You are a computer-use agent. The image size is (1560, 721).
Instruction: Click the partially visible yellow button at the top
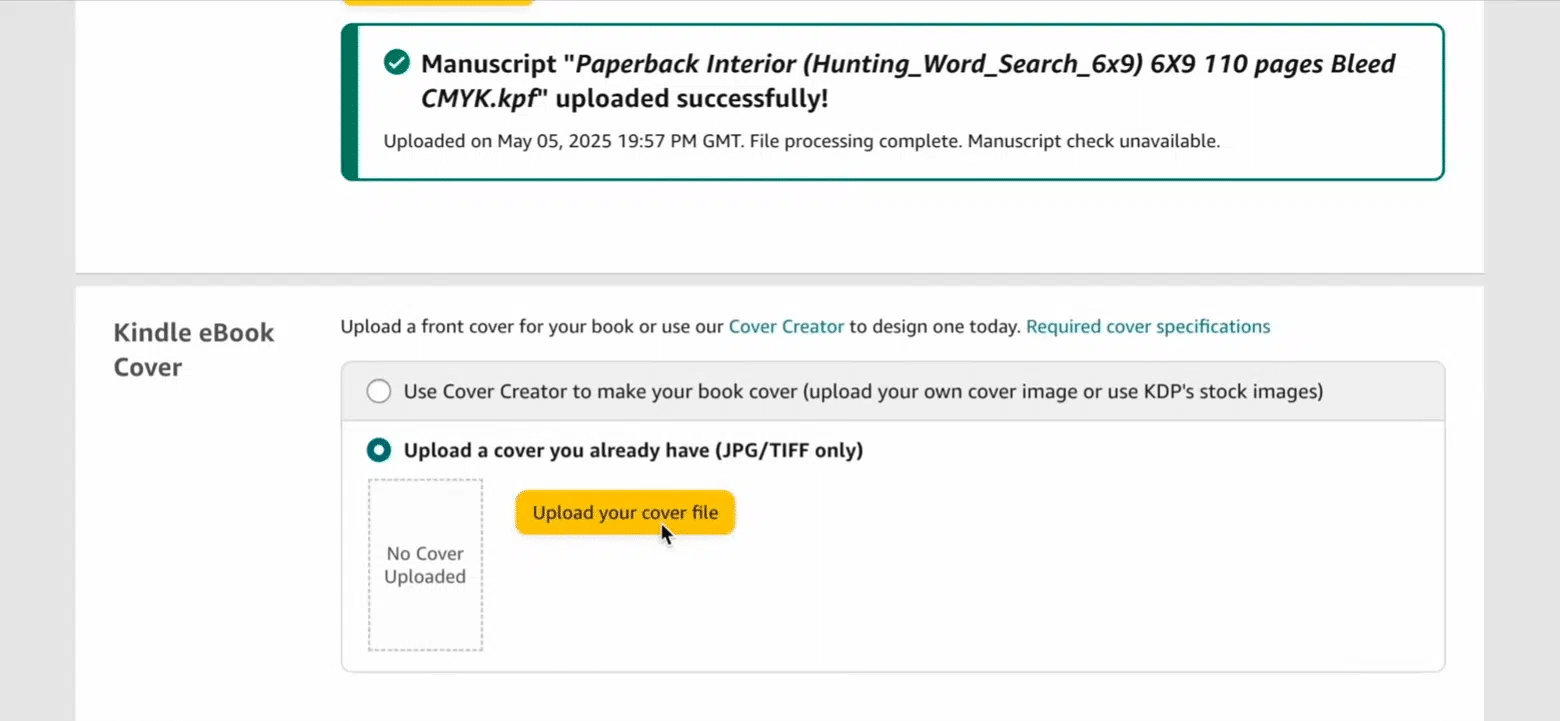point(437,3)
